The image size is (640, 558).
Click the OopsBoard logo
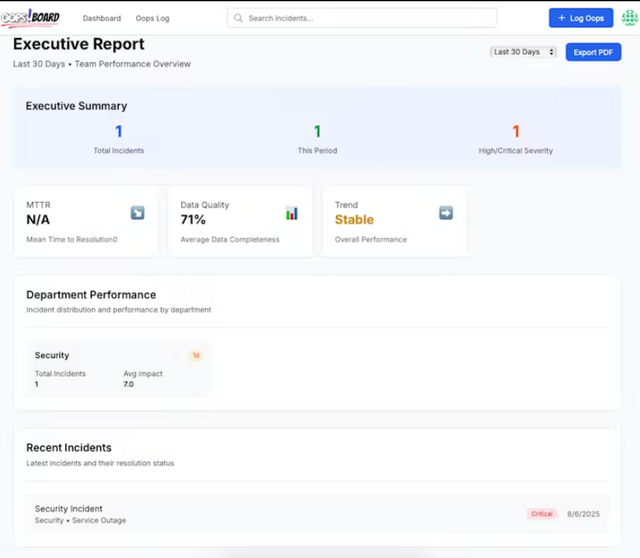click(30, 18)
